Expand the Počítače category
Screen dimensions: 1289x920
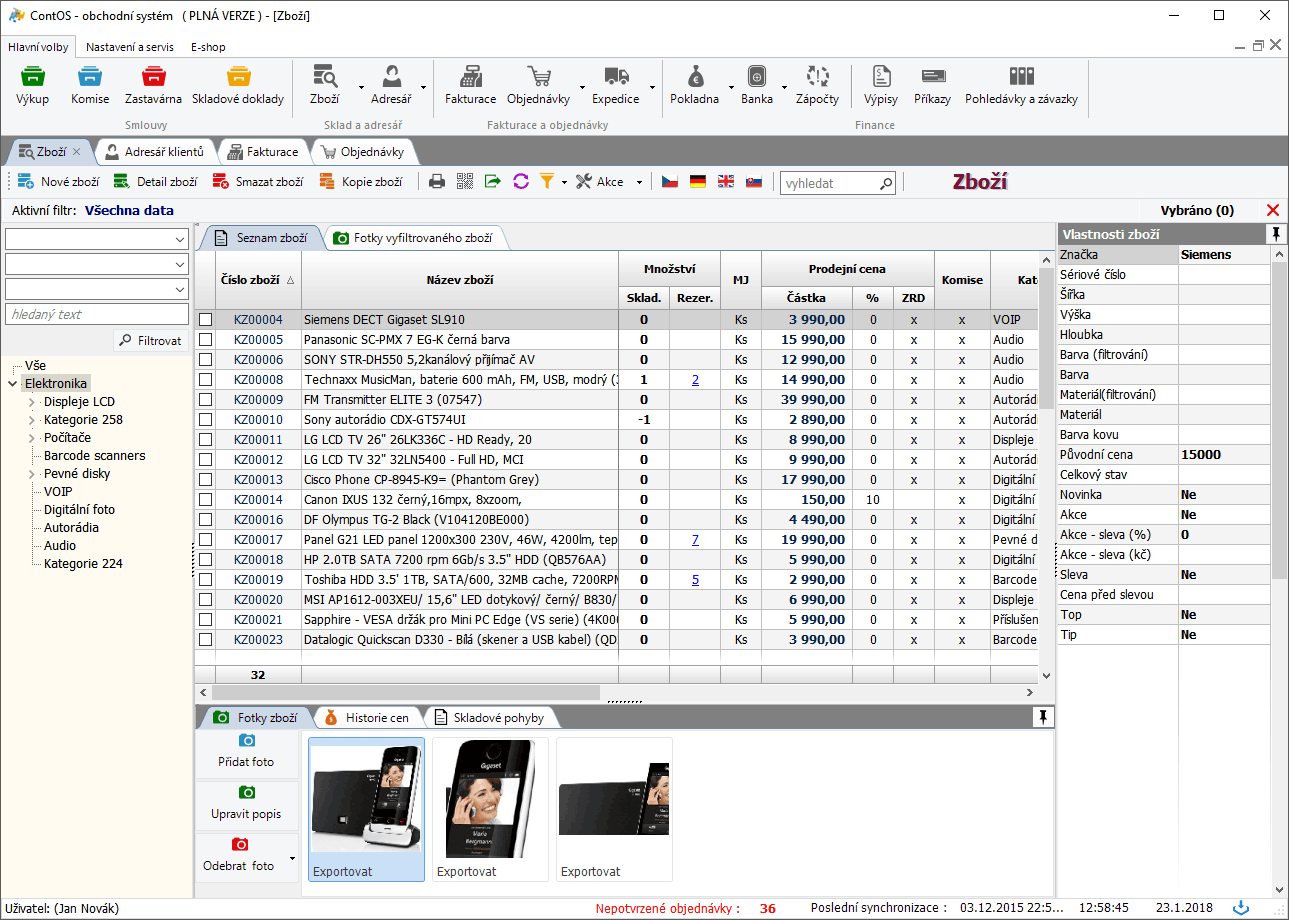click(31, 438)
